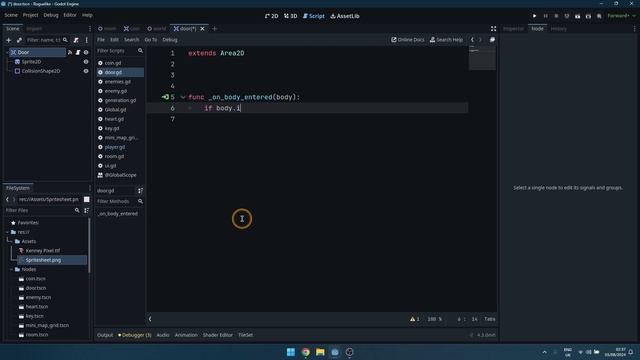Stop the running project
This screenshot has width=640, height=360.
pyautogui.click(x=556, y=16)
